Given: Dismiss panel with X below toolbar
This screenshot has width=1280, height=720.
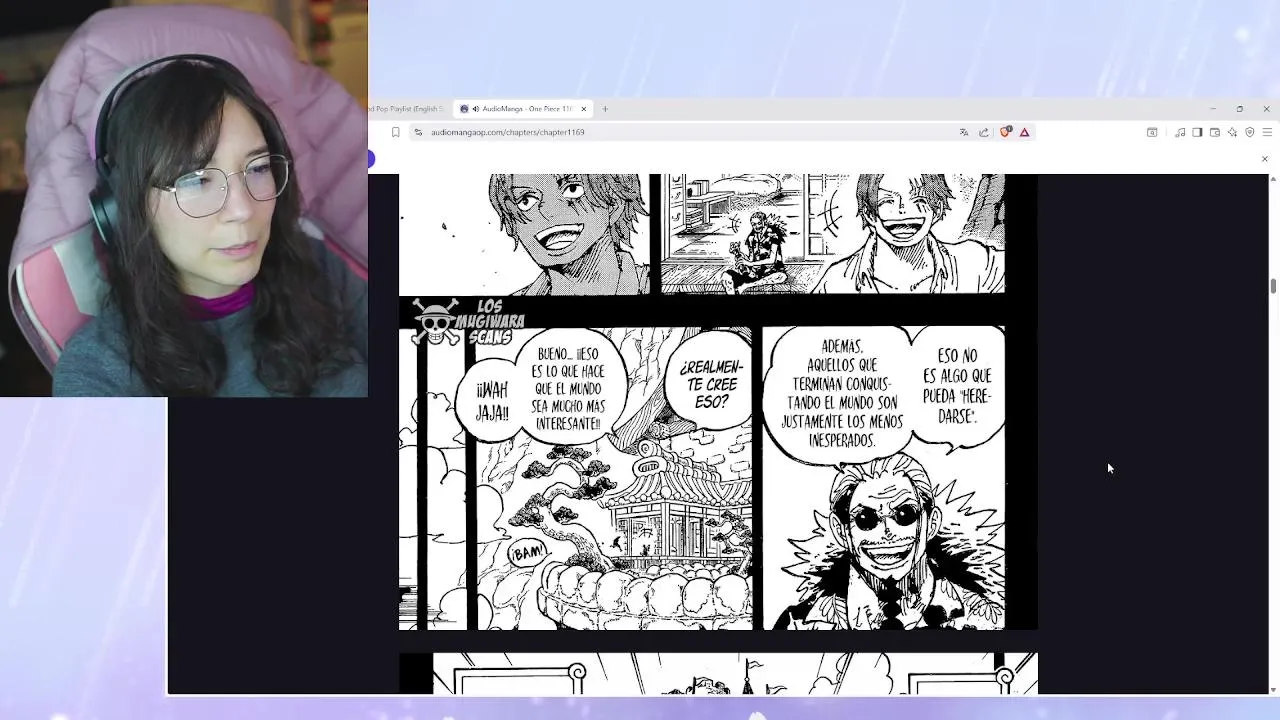Looking at the screenshot, I should [x=1264, y=159].
